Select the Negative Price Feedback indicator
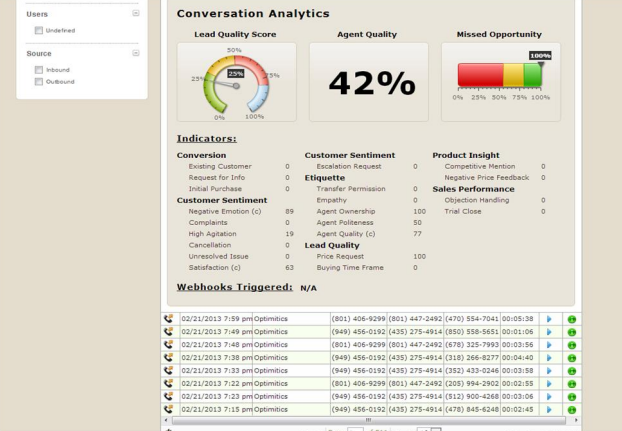 (487, 178)
